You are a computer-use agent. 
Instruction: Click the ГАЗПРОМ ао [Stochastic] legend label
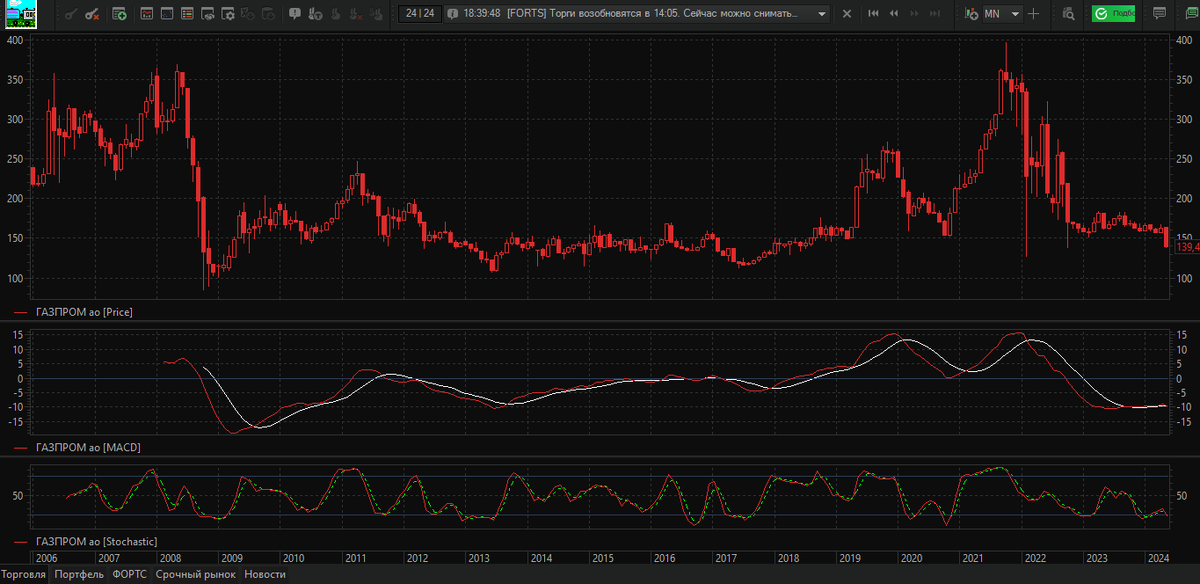pyautogui.click(x=96, y=541)
